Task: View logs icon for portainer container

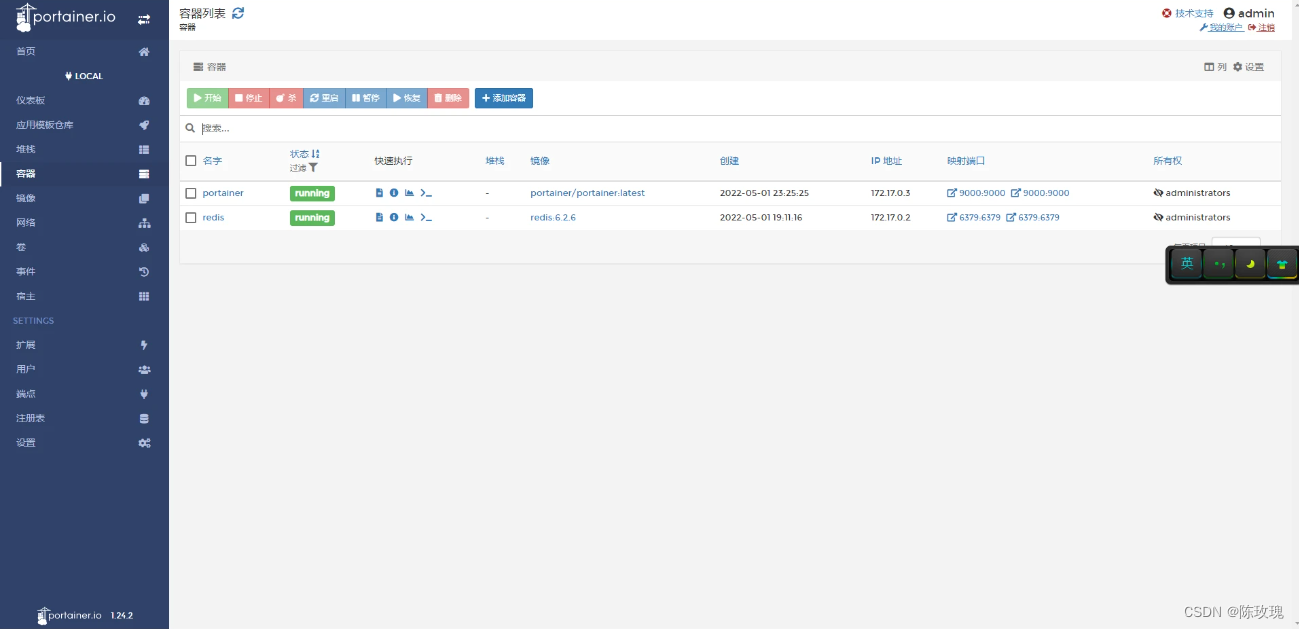Action: [x=379, y=193]
